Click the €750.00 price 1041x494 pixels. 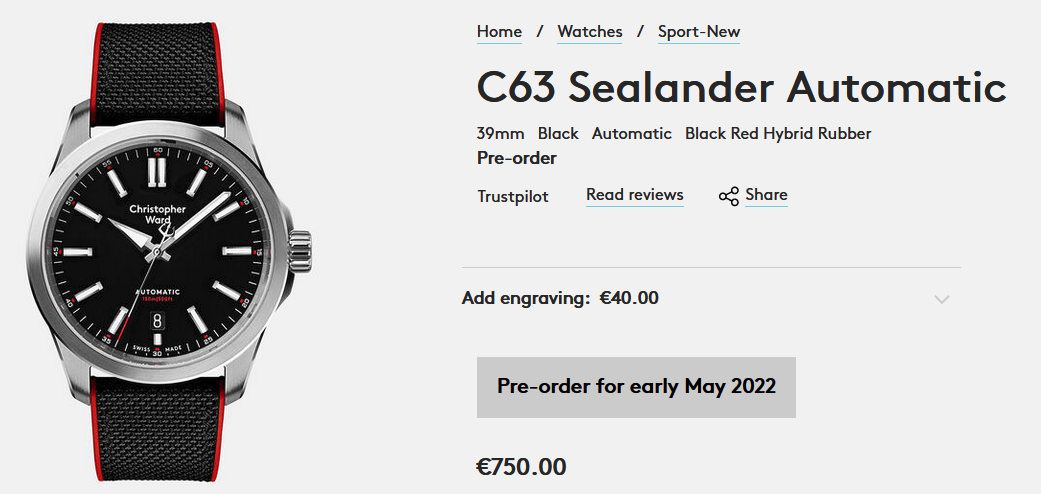click(521, 467)
